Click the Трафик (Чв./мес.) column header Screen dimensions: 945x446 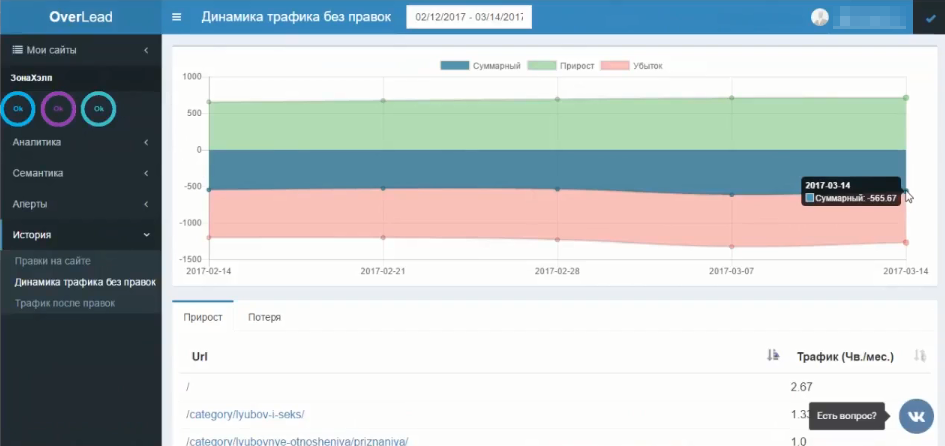point(845,357)
